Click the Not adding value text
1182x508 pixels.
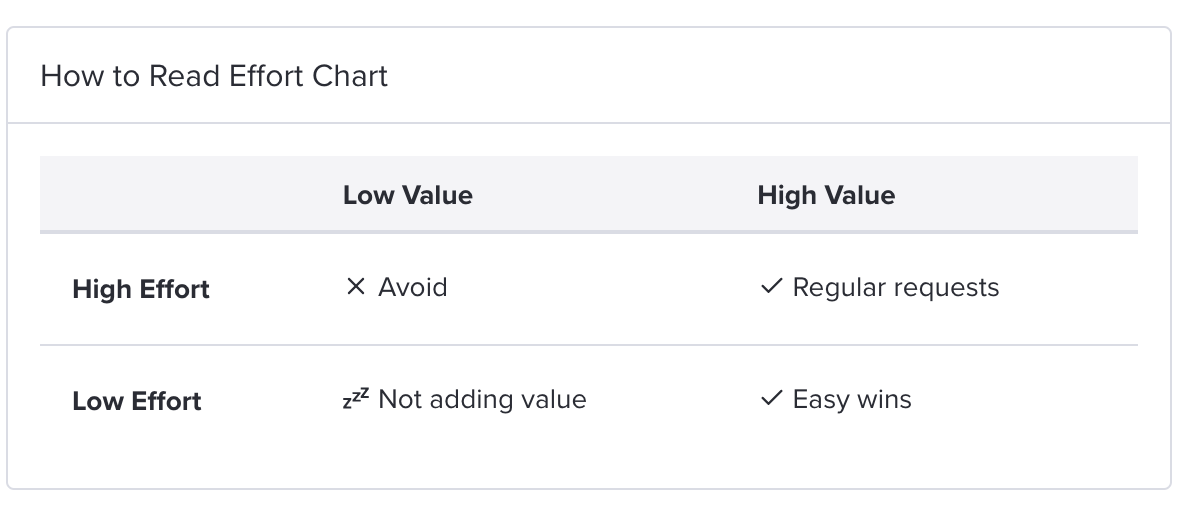point(482,399)
